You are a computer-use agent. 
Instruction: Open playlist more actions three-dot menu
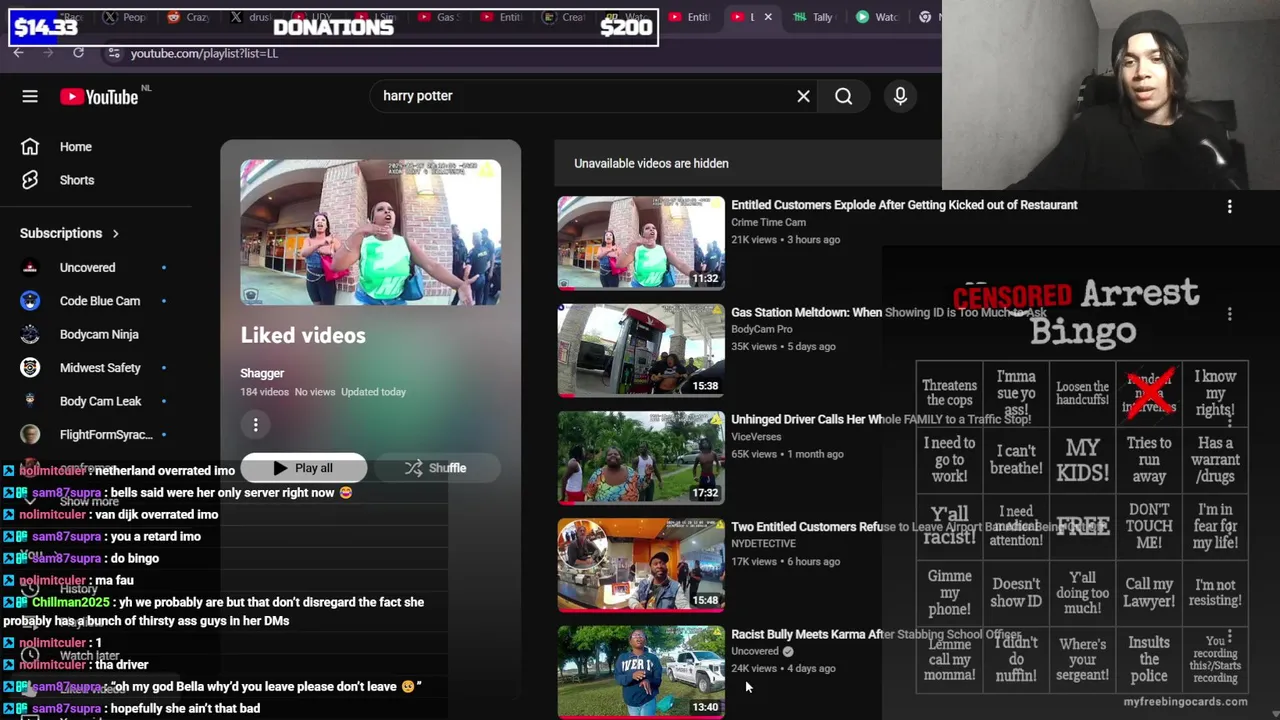(256, 425)
